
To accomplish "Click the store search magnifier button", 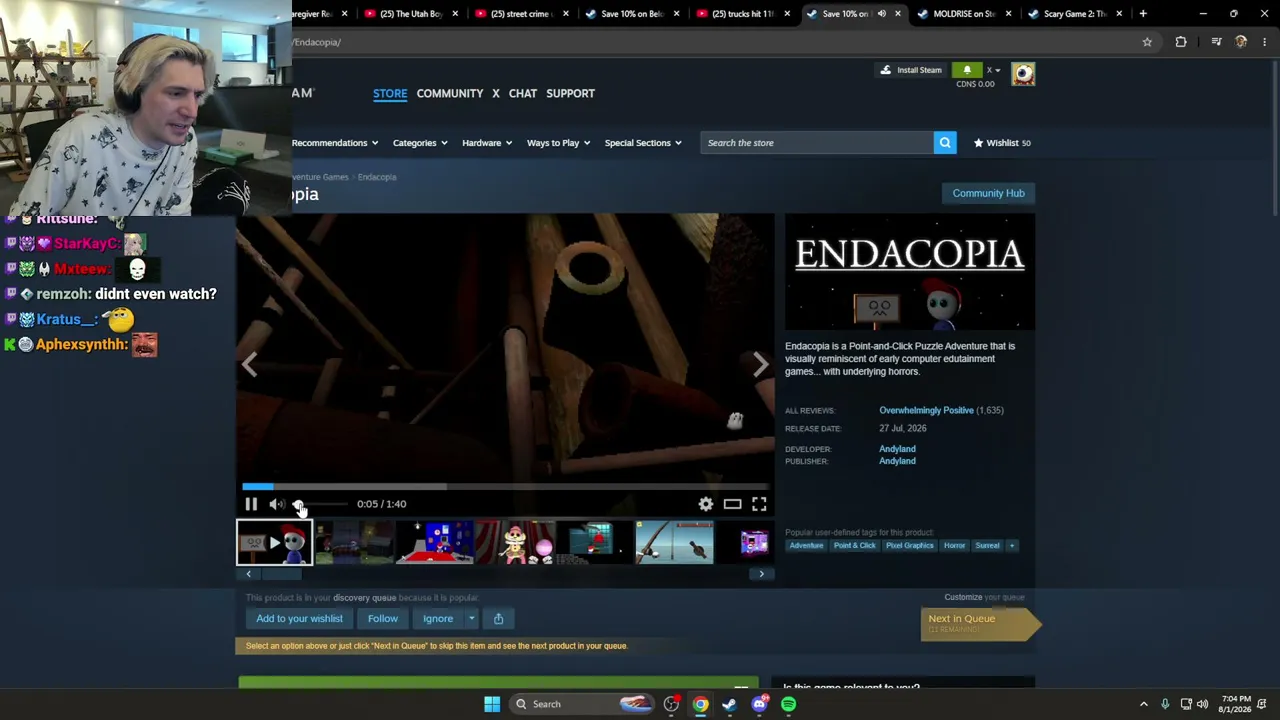I will pyautogui.click(x=945, y=143).
